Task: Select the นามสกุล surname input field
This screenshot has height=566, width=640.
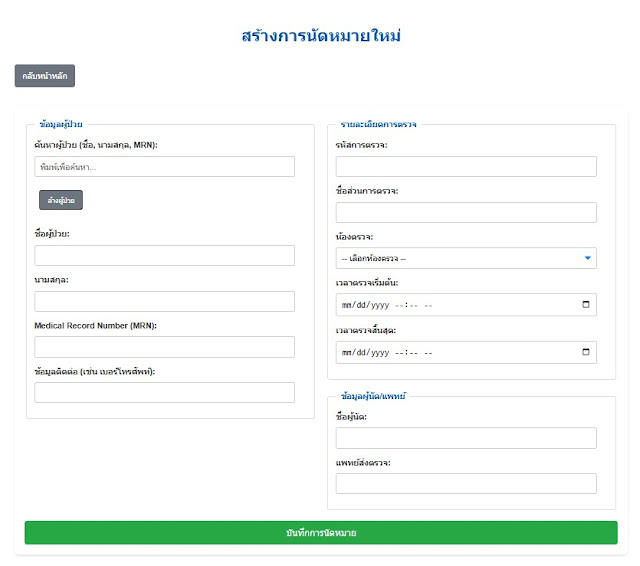Action: (165, 302)
